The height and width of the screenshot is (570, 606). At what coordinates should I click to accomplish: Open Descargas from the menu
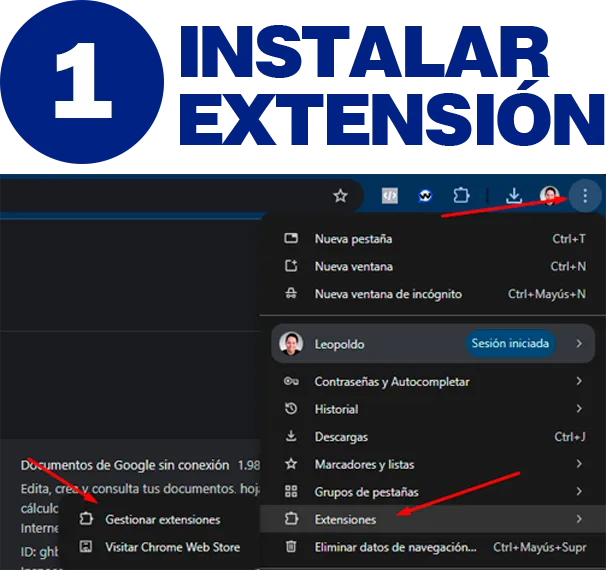point(341,437)
